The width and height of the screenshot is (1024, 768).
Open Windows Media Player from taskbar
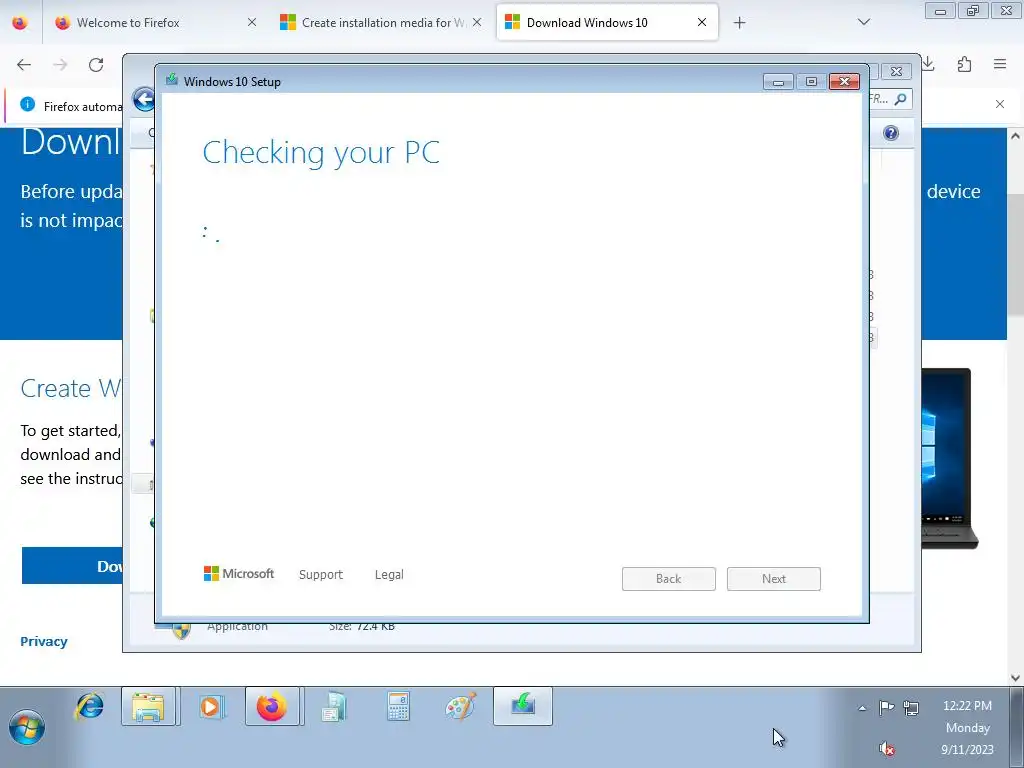point(210,707)
